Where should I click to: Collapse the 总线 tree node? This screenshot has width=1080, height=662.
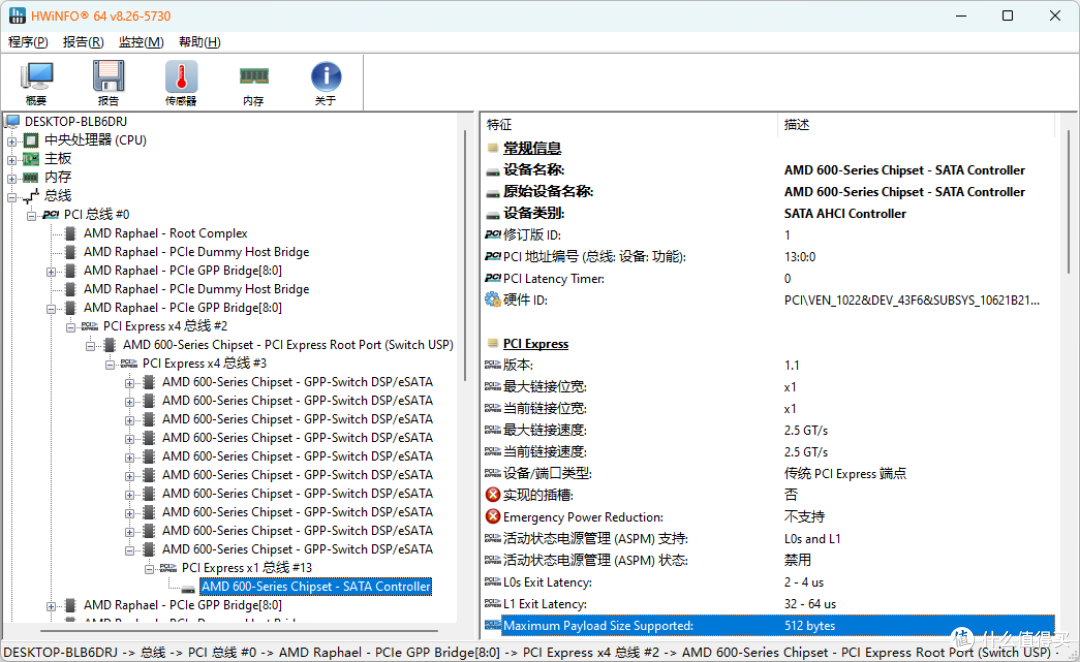tap(12, 197)
